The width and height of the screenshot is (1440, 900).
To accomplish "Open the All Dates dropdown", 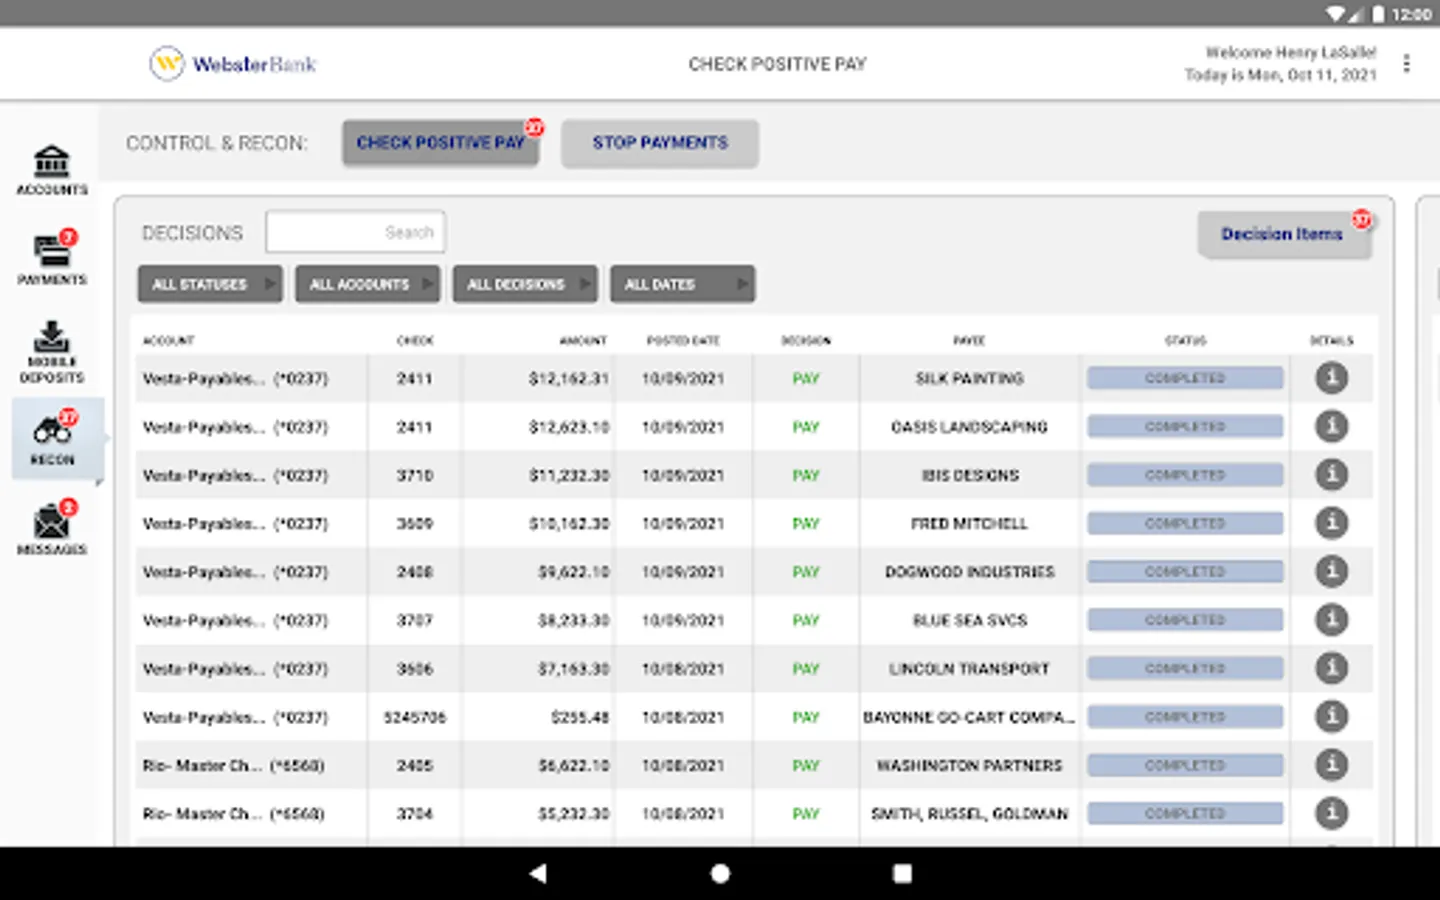I will pyautogui.click(x=682, y=284).
